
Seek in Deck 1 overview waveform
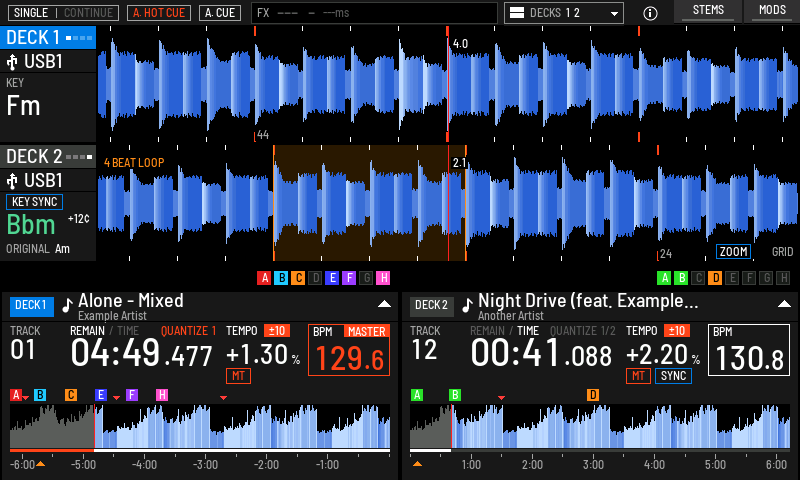[x=200, y=426]
